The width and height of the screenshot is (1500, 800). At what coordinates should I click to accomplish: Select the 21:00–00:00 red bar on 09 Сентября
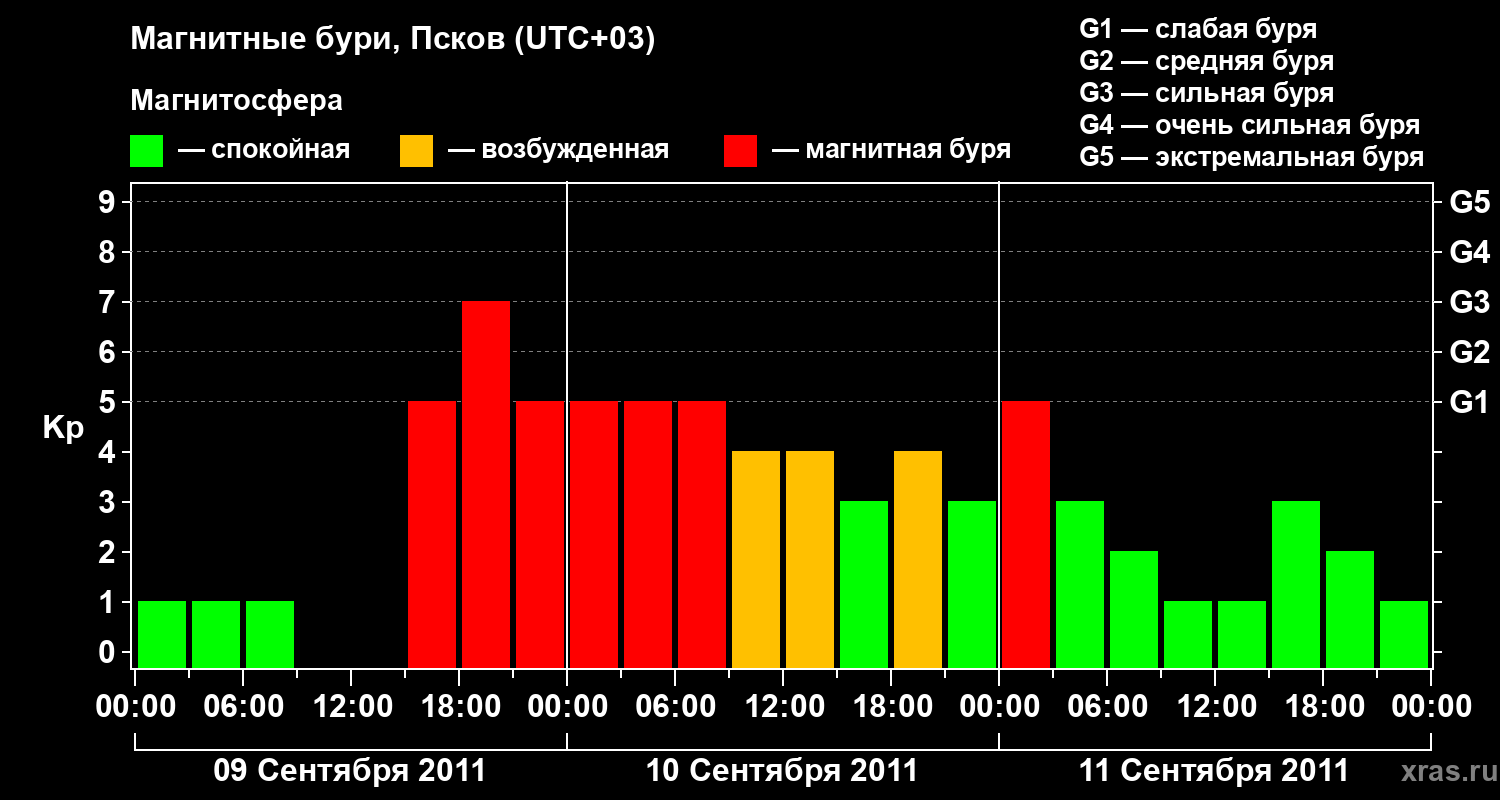coord(540,534)
